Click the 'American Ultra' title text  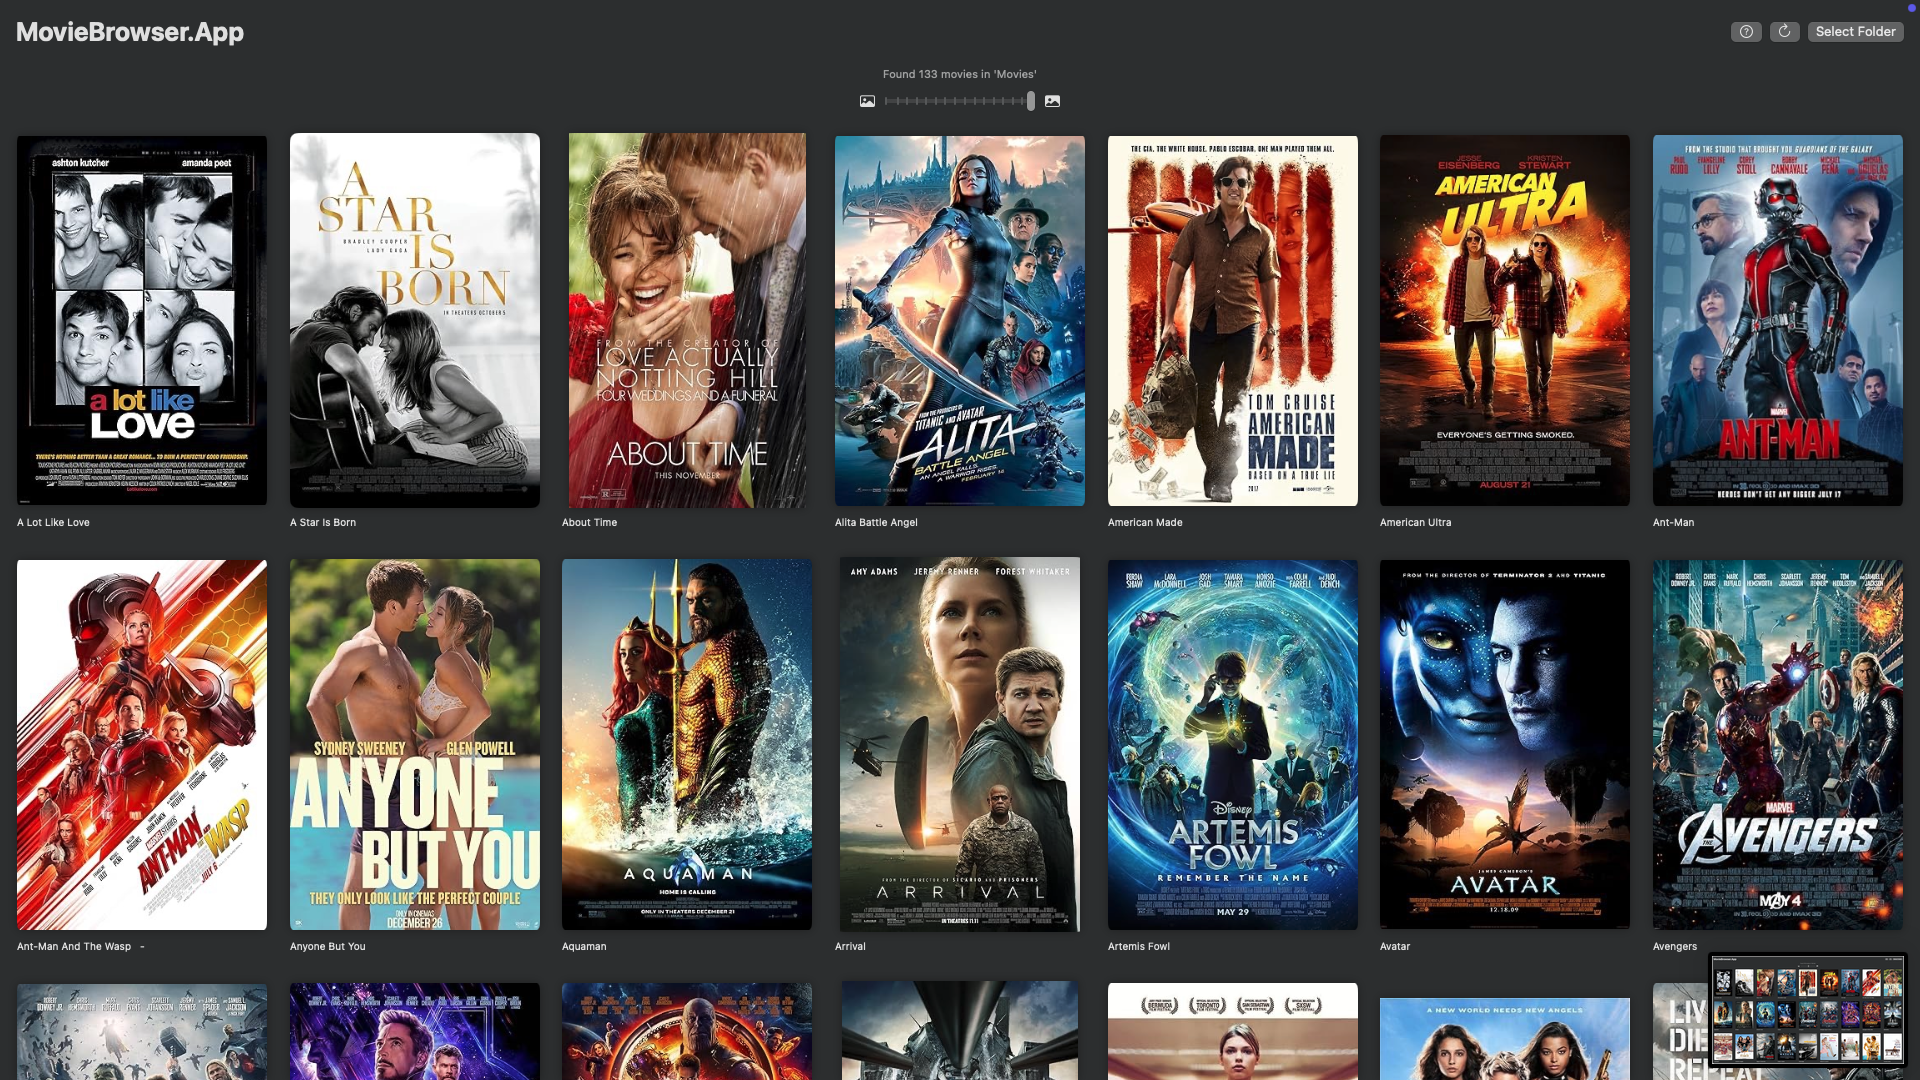(1416, 522)
